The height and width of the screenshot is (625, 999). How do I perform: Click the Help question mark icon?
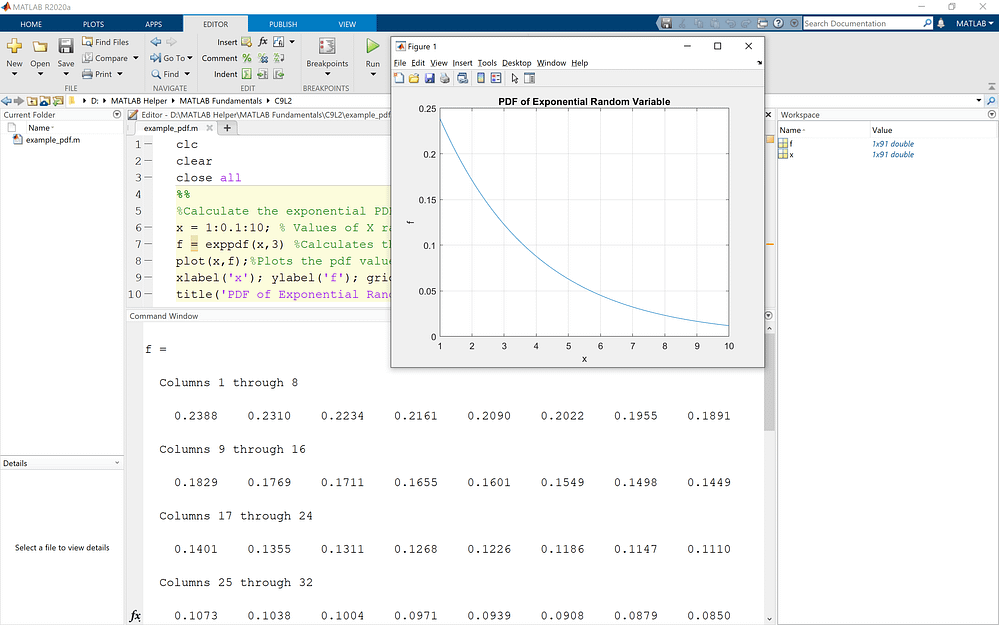pos(778,24)
